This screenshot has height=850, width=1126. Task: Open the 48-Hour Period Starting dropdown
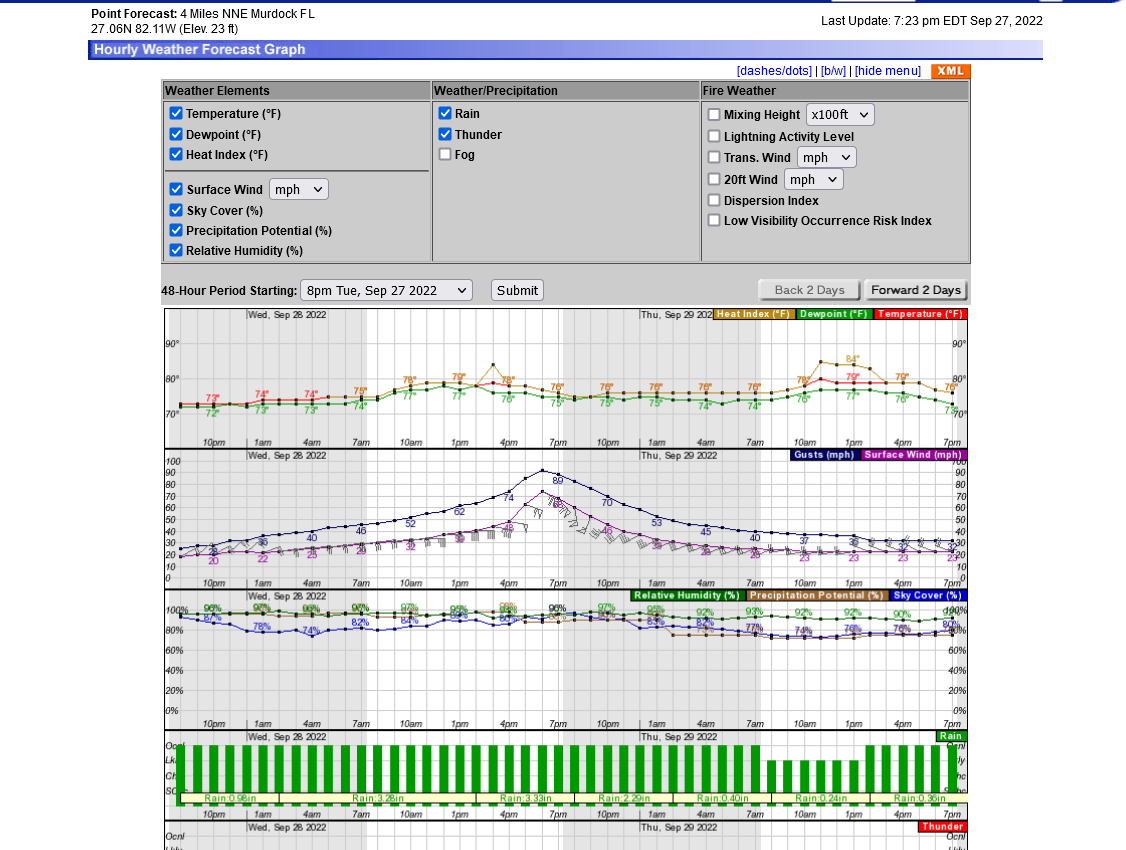click(386, 291)
